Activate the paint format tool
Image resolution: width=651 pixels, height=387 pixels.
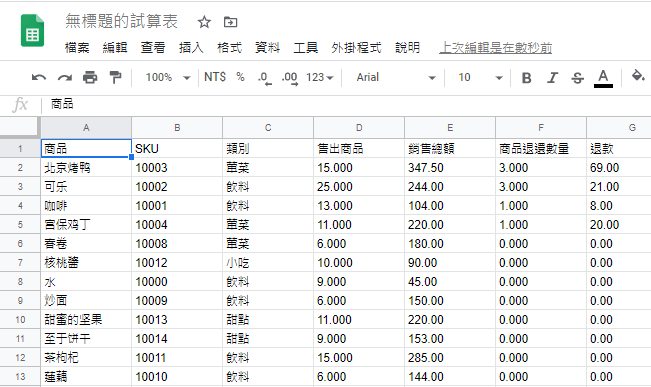[115, 77]
